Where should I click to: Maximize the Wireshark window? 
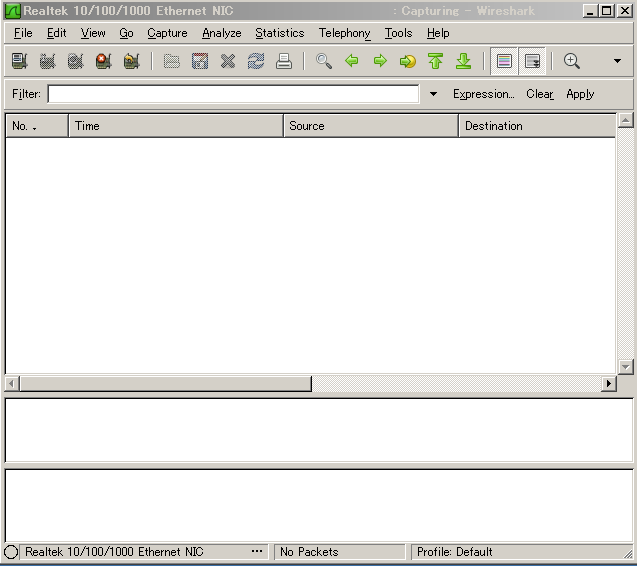[607, 11]
